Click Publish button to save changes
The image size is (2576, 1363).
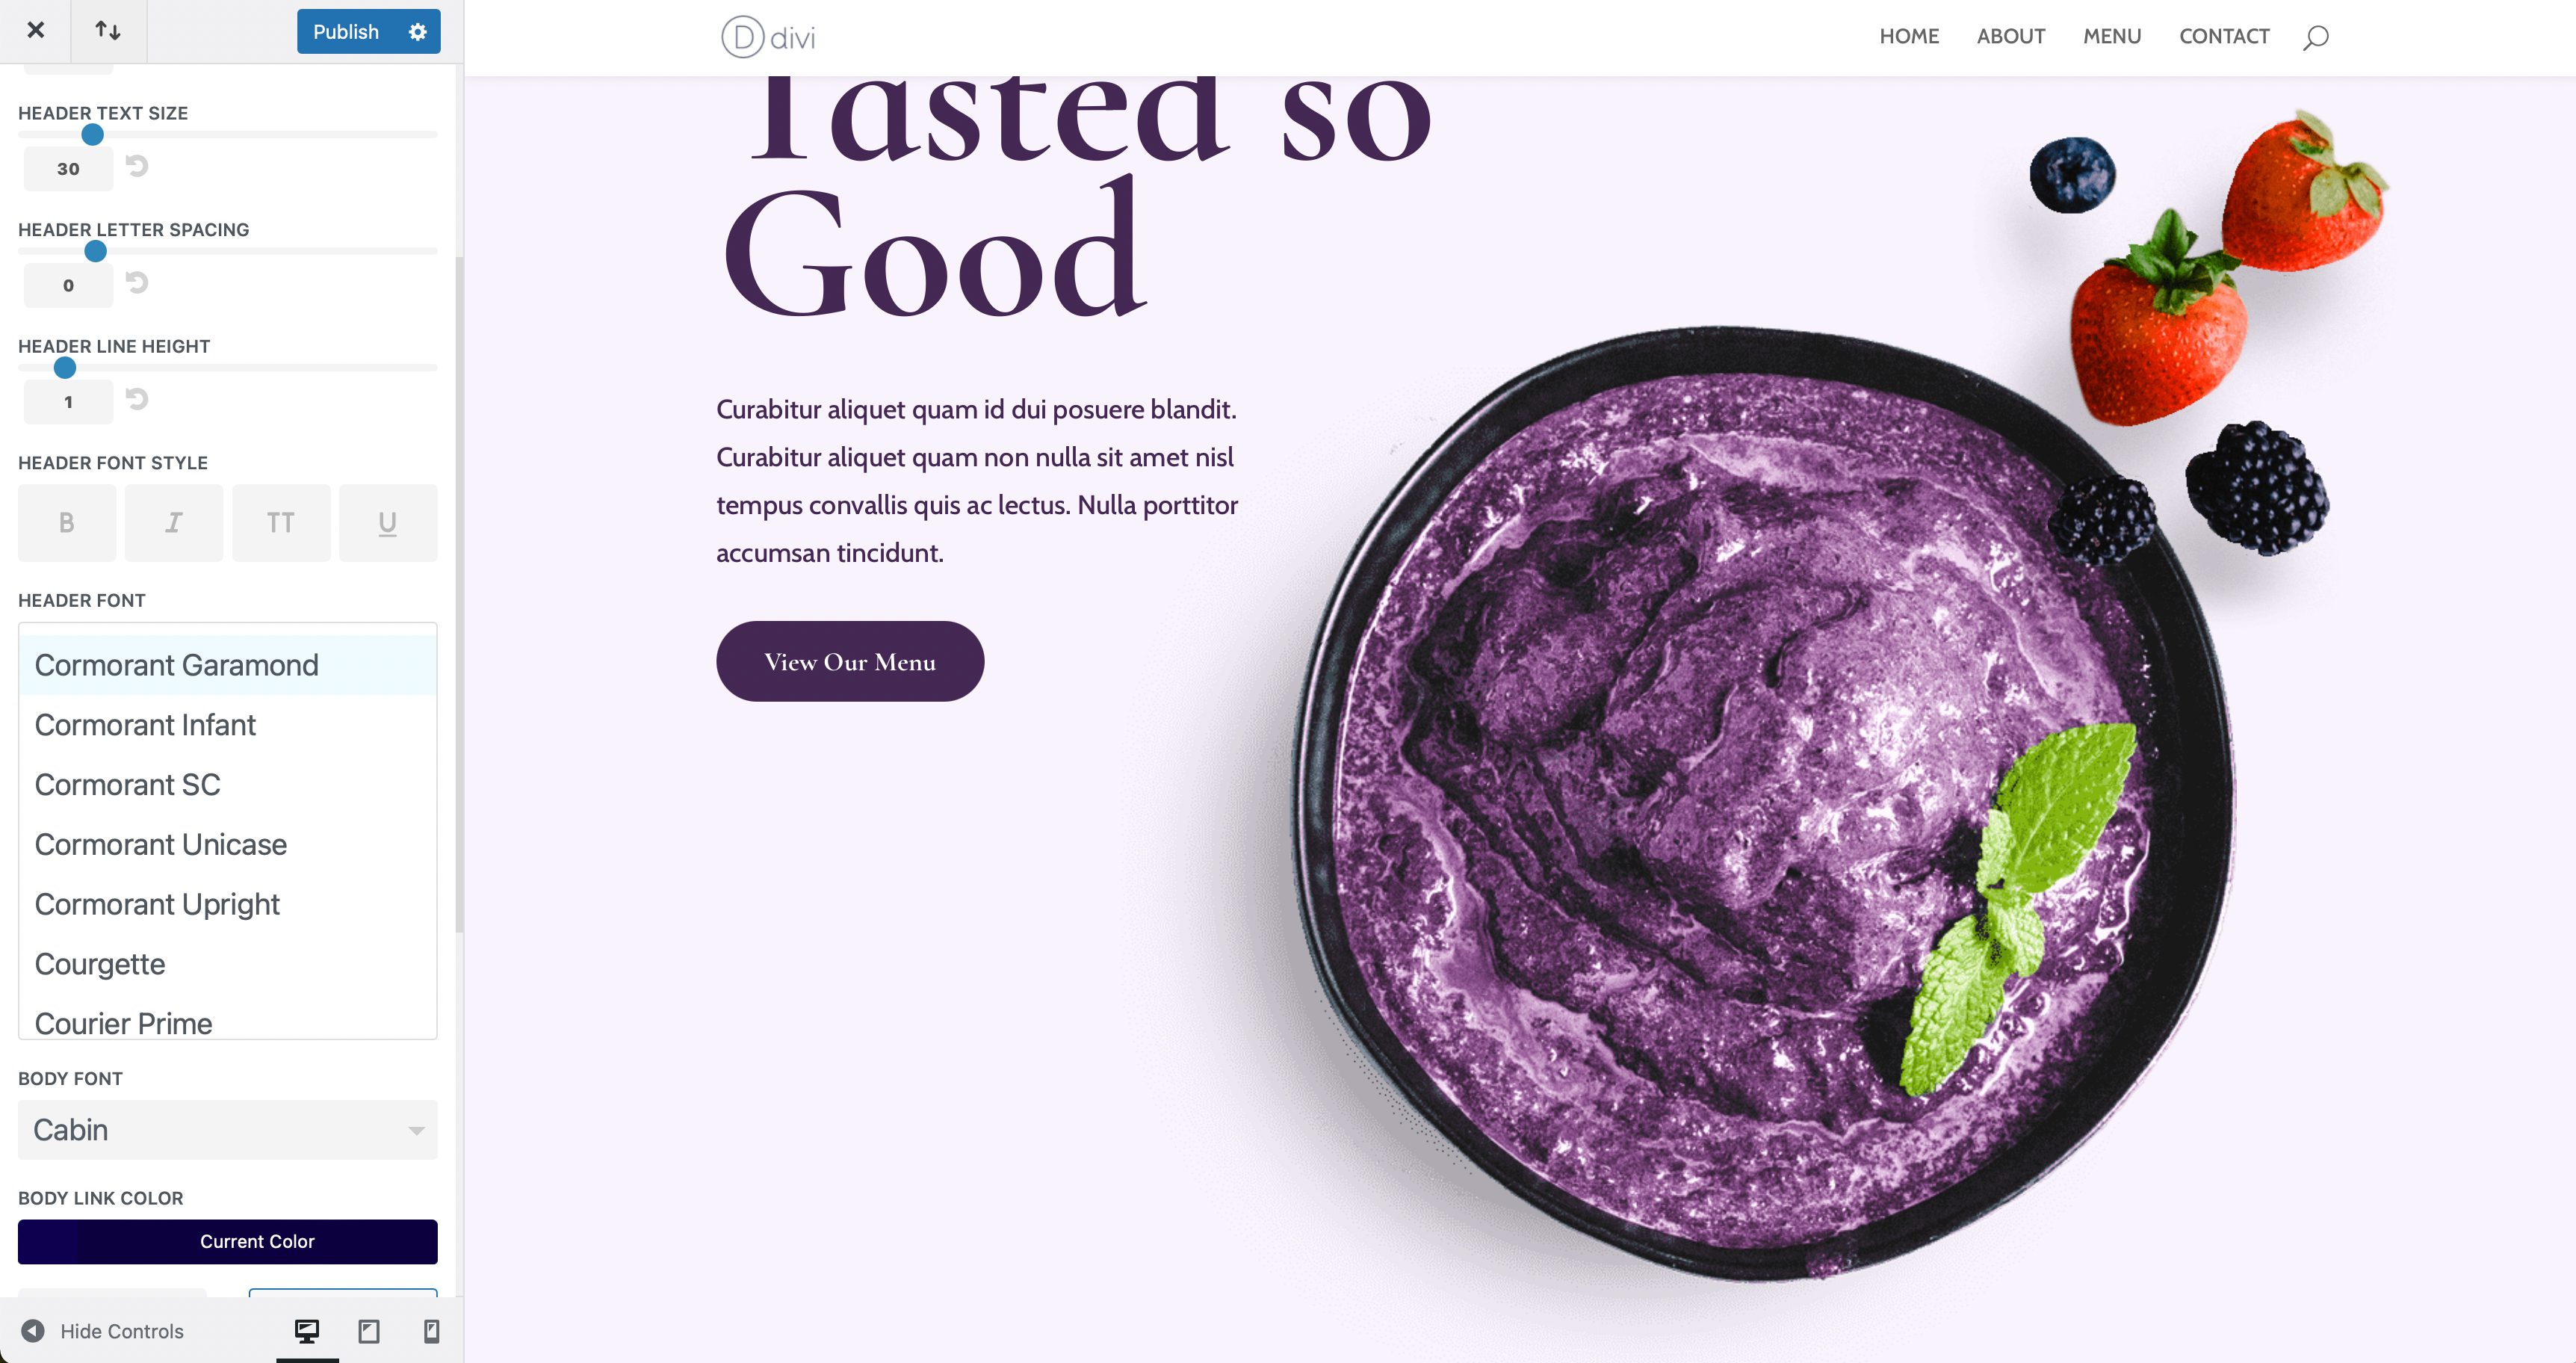342,31
